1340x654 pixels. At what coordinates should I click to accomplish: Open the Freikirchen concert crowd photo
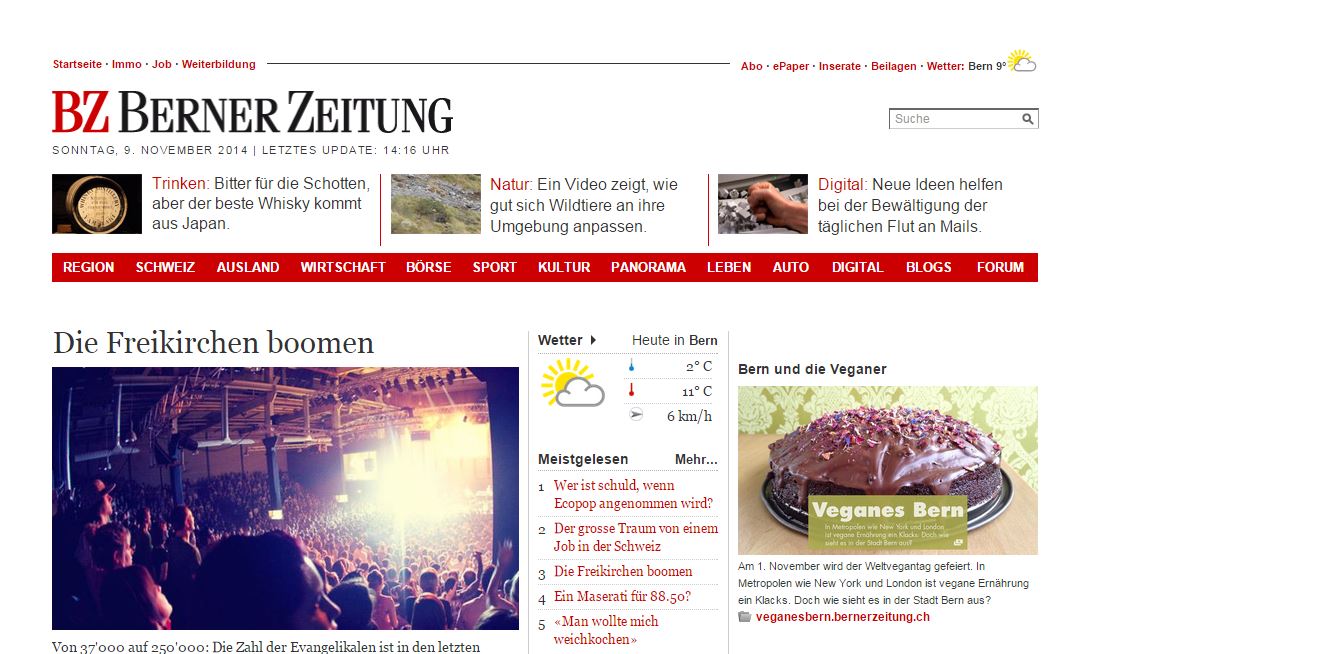[x=286, y=498]
